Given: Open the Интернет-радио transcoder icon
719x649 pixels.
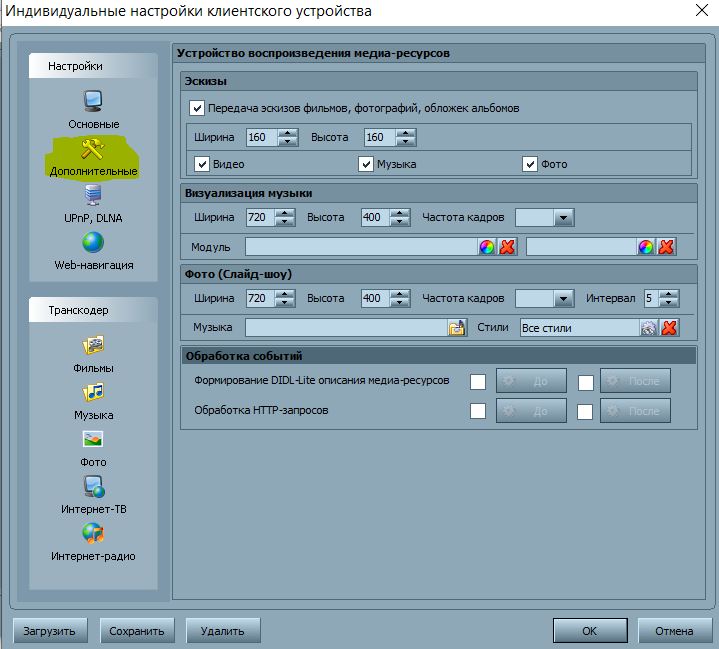Looking at the screenshot, I should click(94, 534).
